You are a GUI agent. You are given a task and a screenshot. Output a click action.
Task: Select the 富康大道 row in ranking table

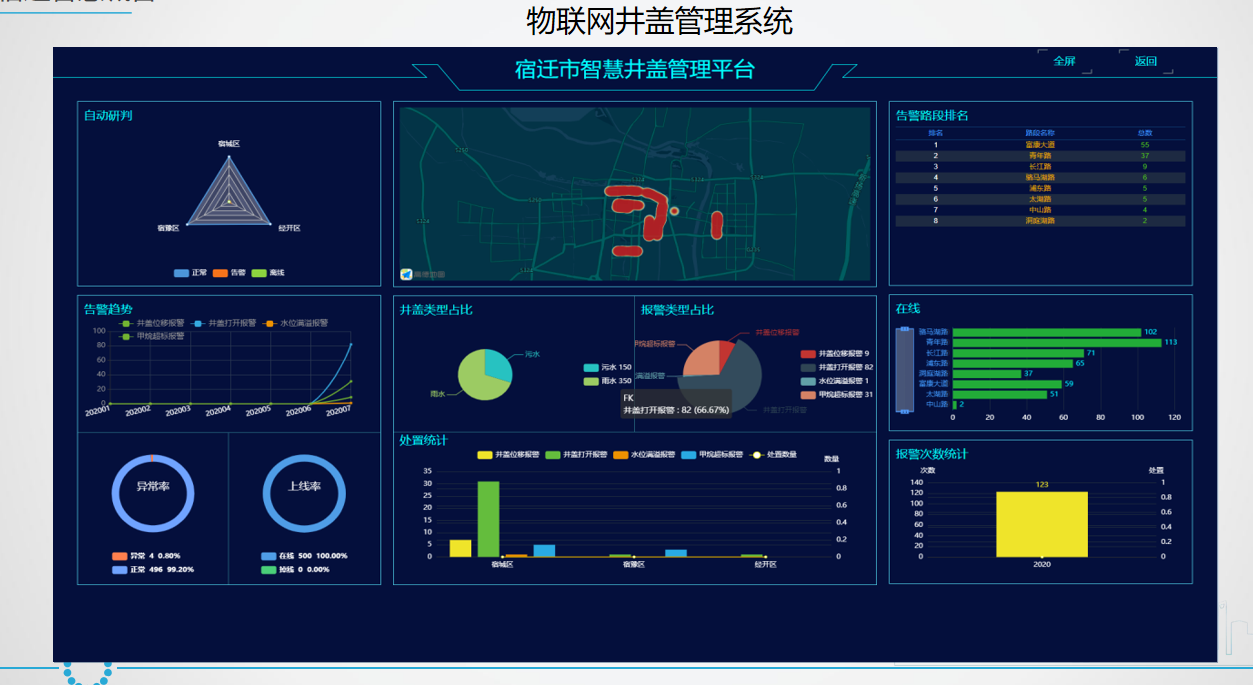[x=1040, y=145]
